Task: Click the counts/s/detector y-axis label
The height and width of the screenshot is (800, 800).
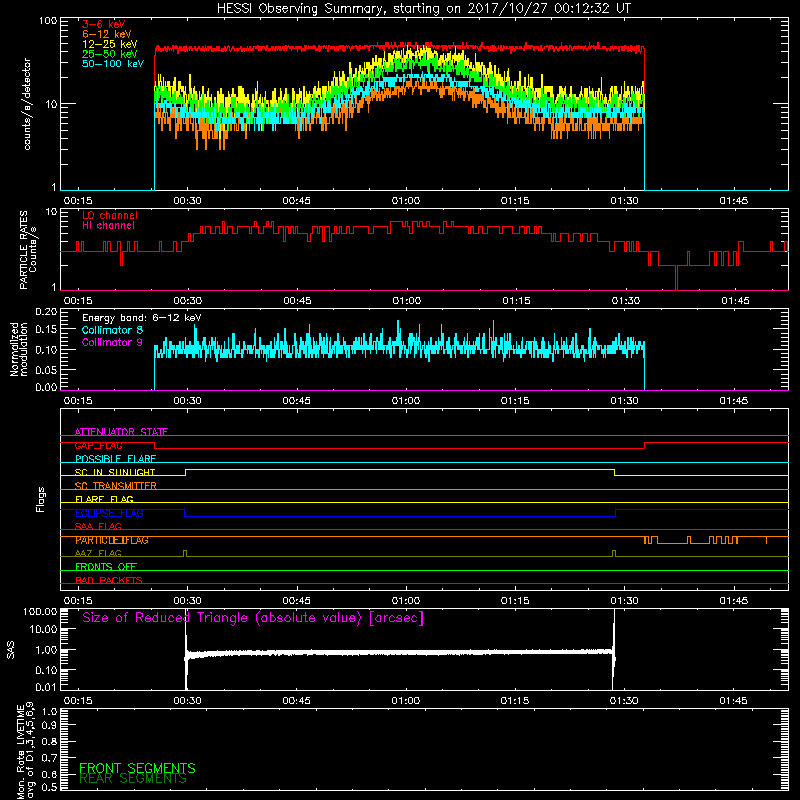Action: click(x=27, y=104)
